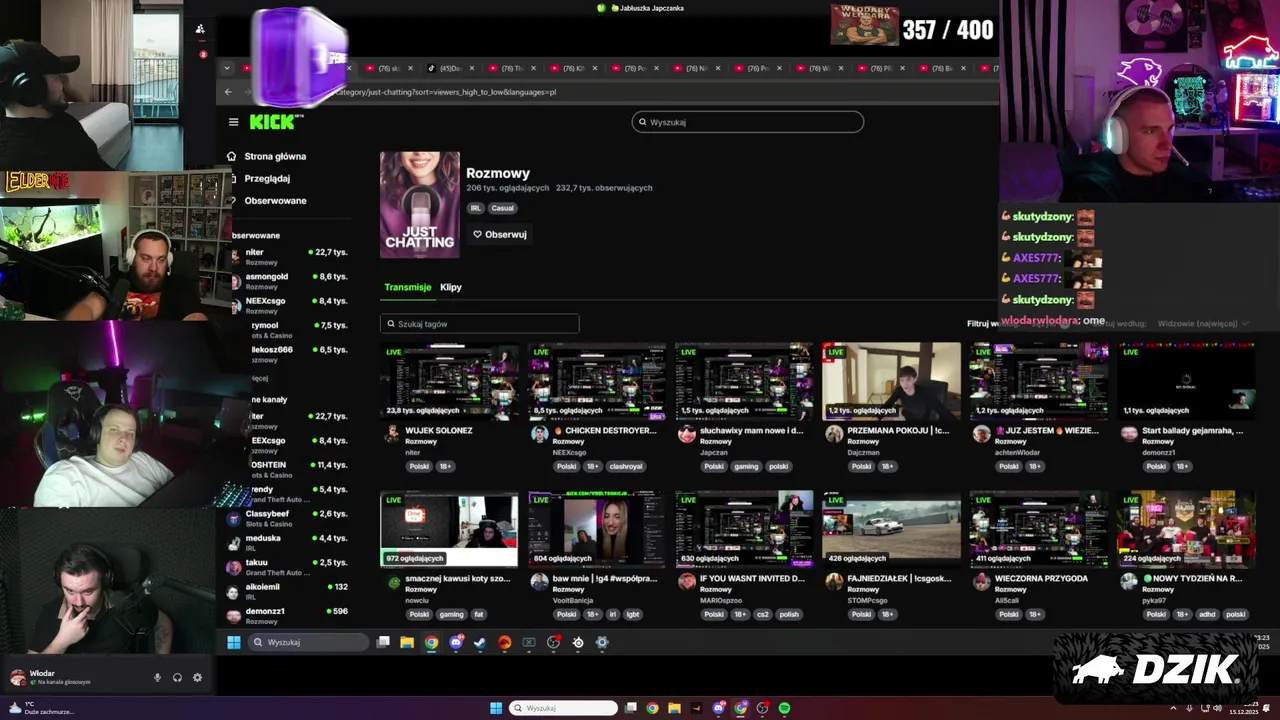The image size is (1280, 720).
Task: Open File Explorer on inner taskbar
Action: click(407, 642)
